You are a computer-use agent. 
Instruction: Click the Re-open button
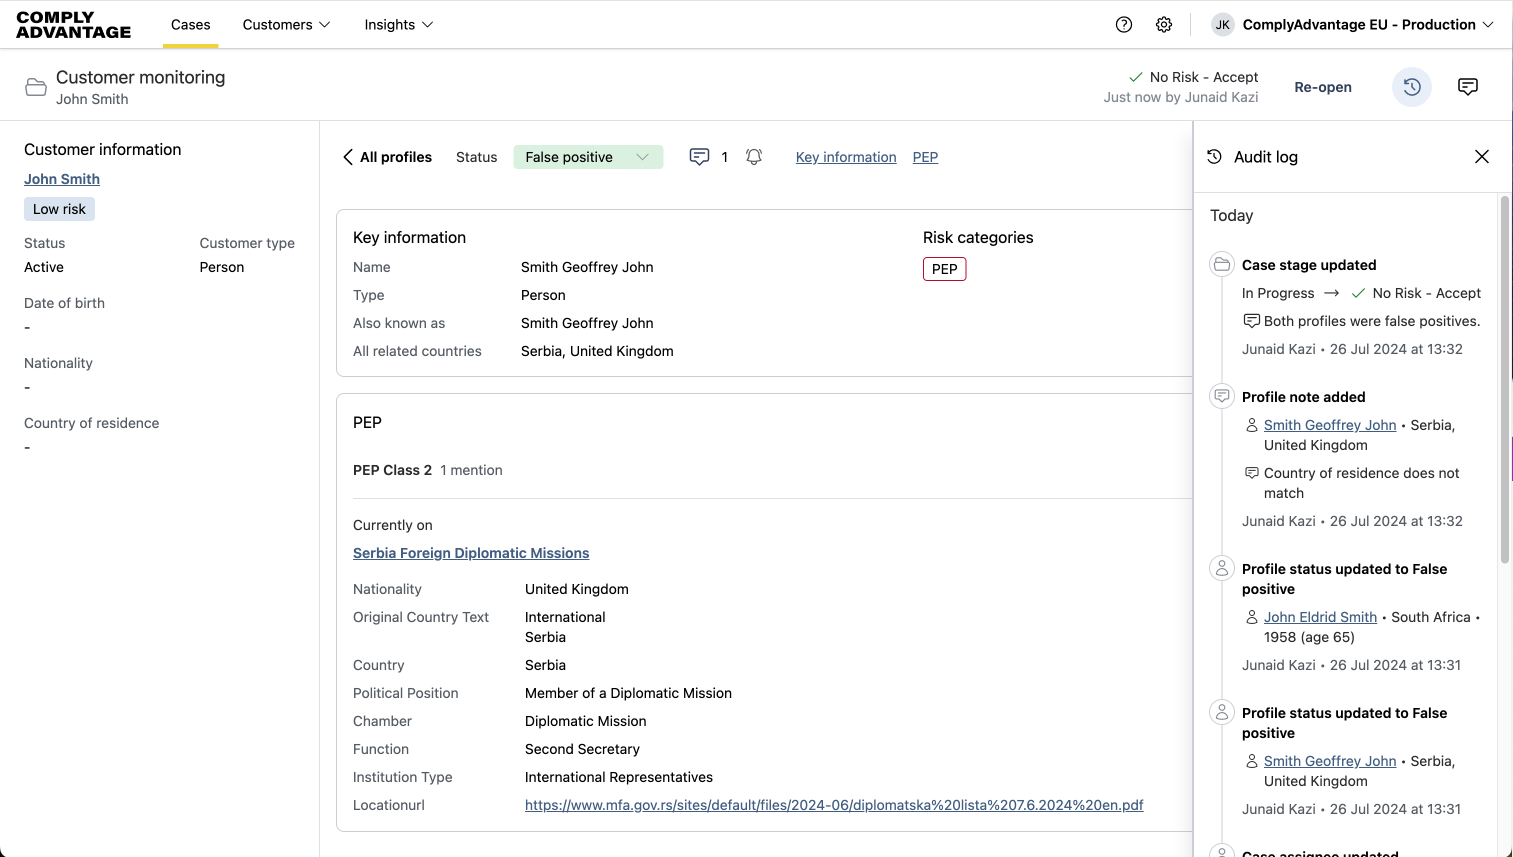(x=1322, y=87)
